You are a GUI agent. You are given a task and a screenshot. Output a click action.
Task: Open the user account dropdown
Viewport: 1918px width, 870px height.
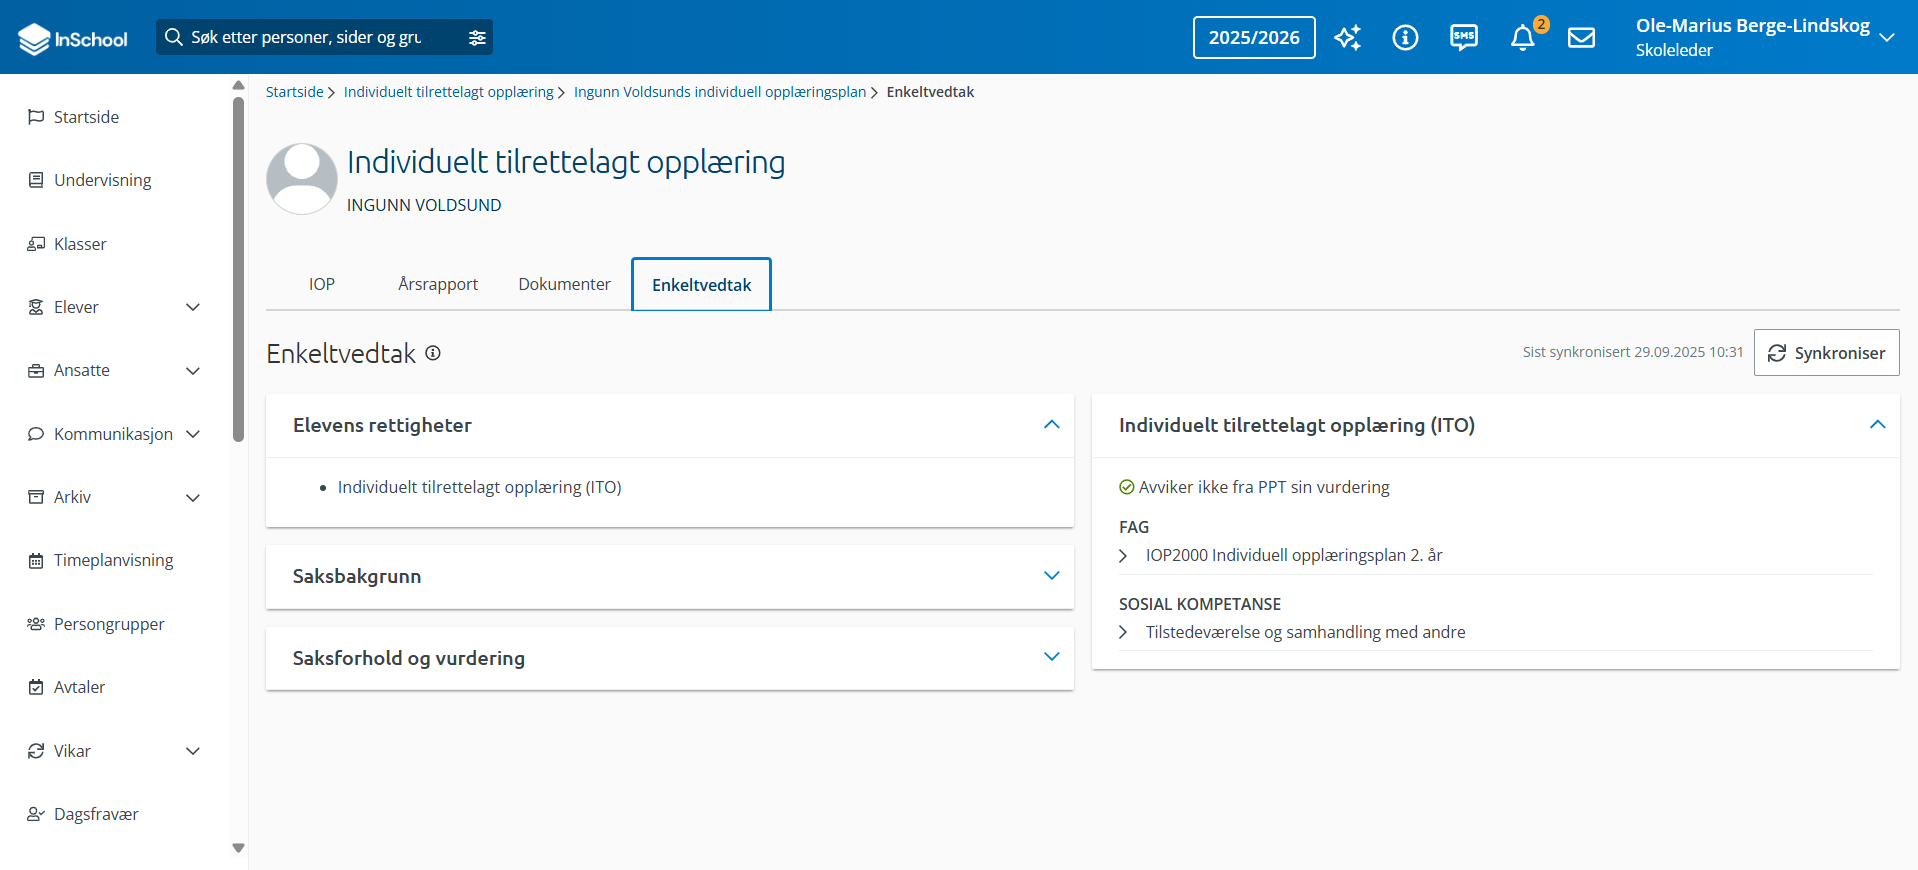pyautogui.click(x=1887, y=38)
